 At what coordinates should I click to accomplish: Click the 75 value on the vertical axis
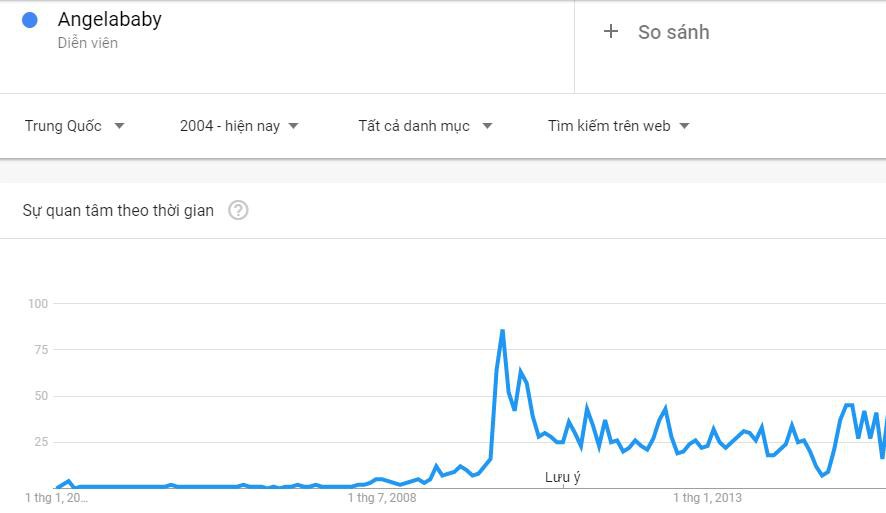(41, 350)
